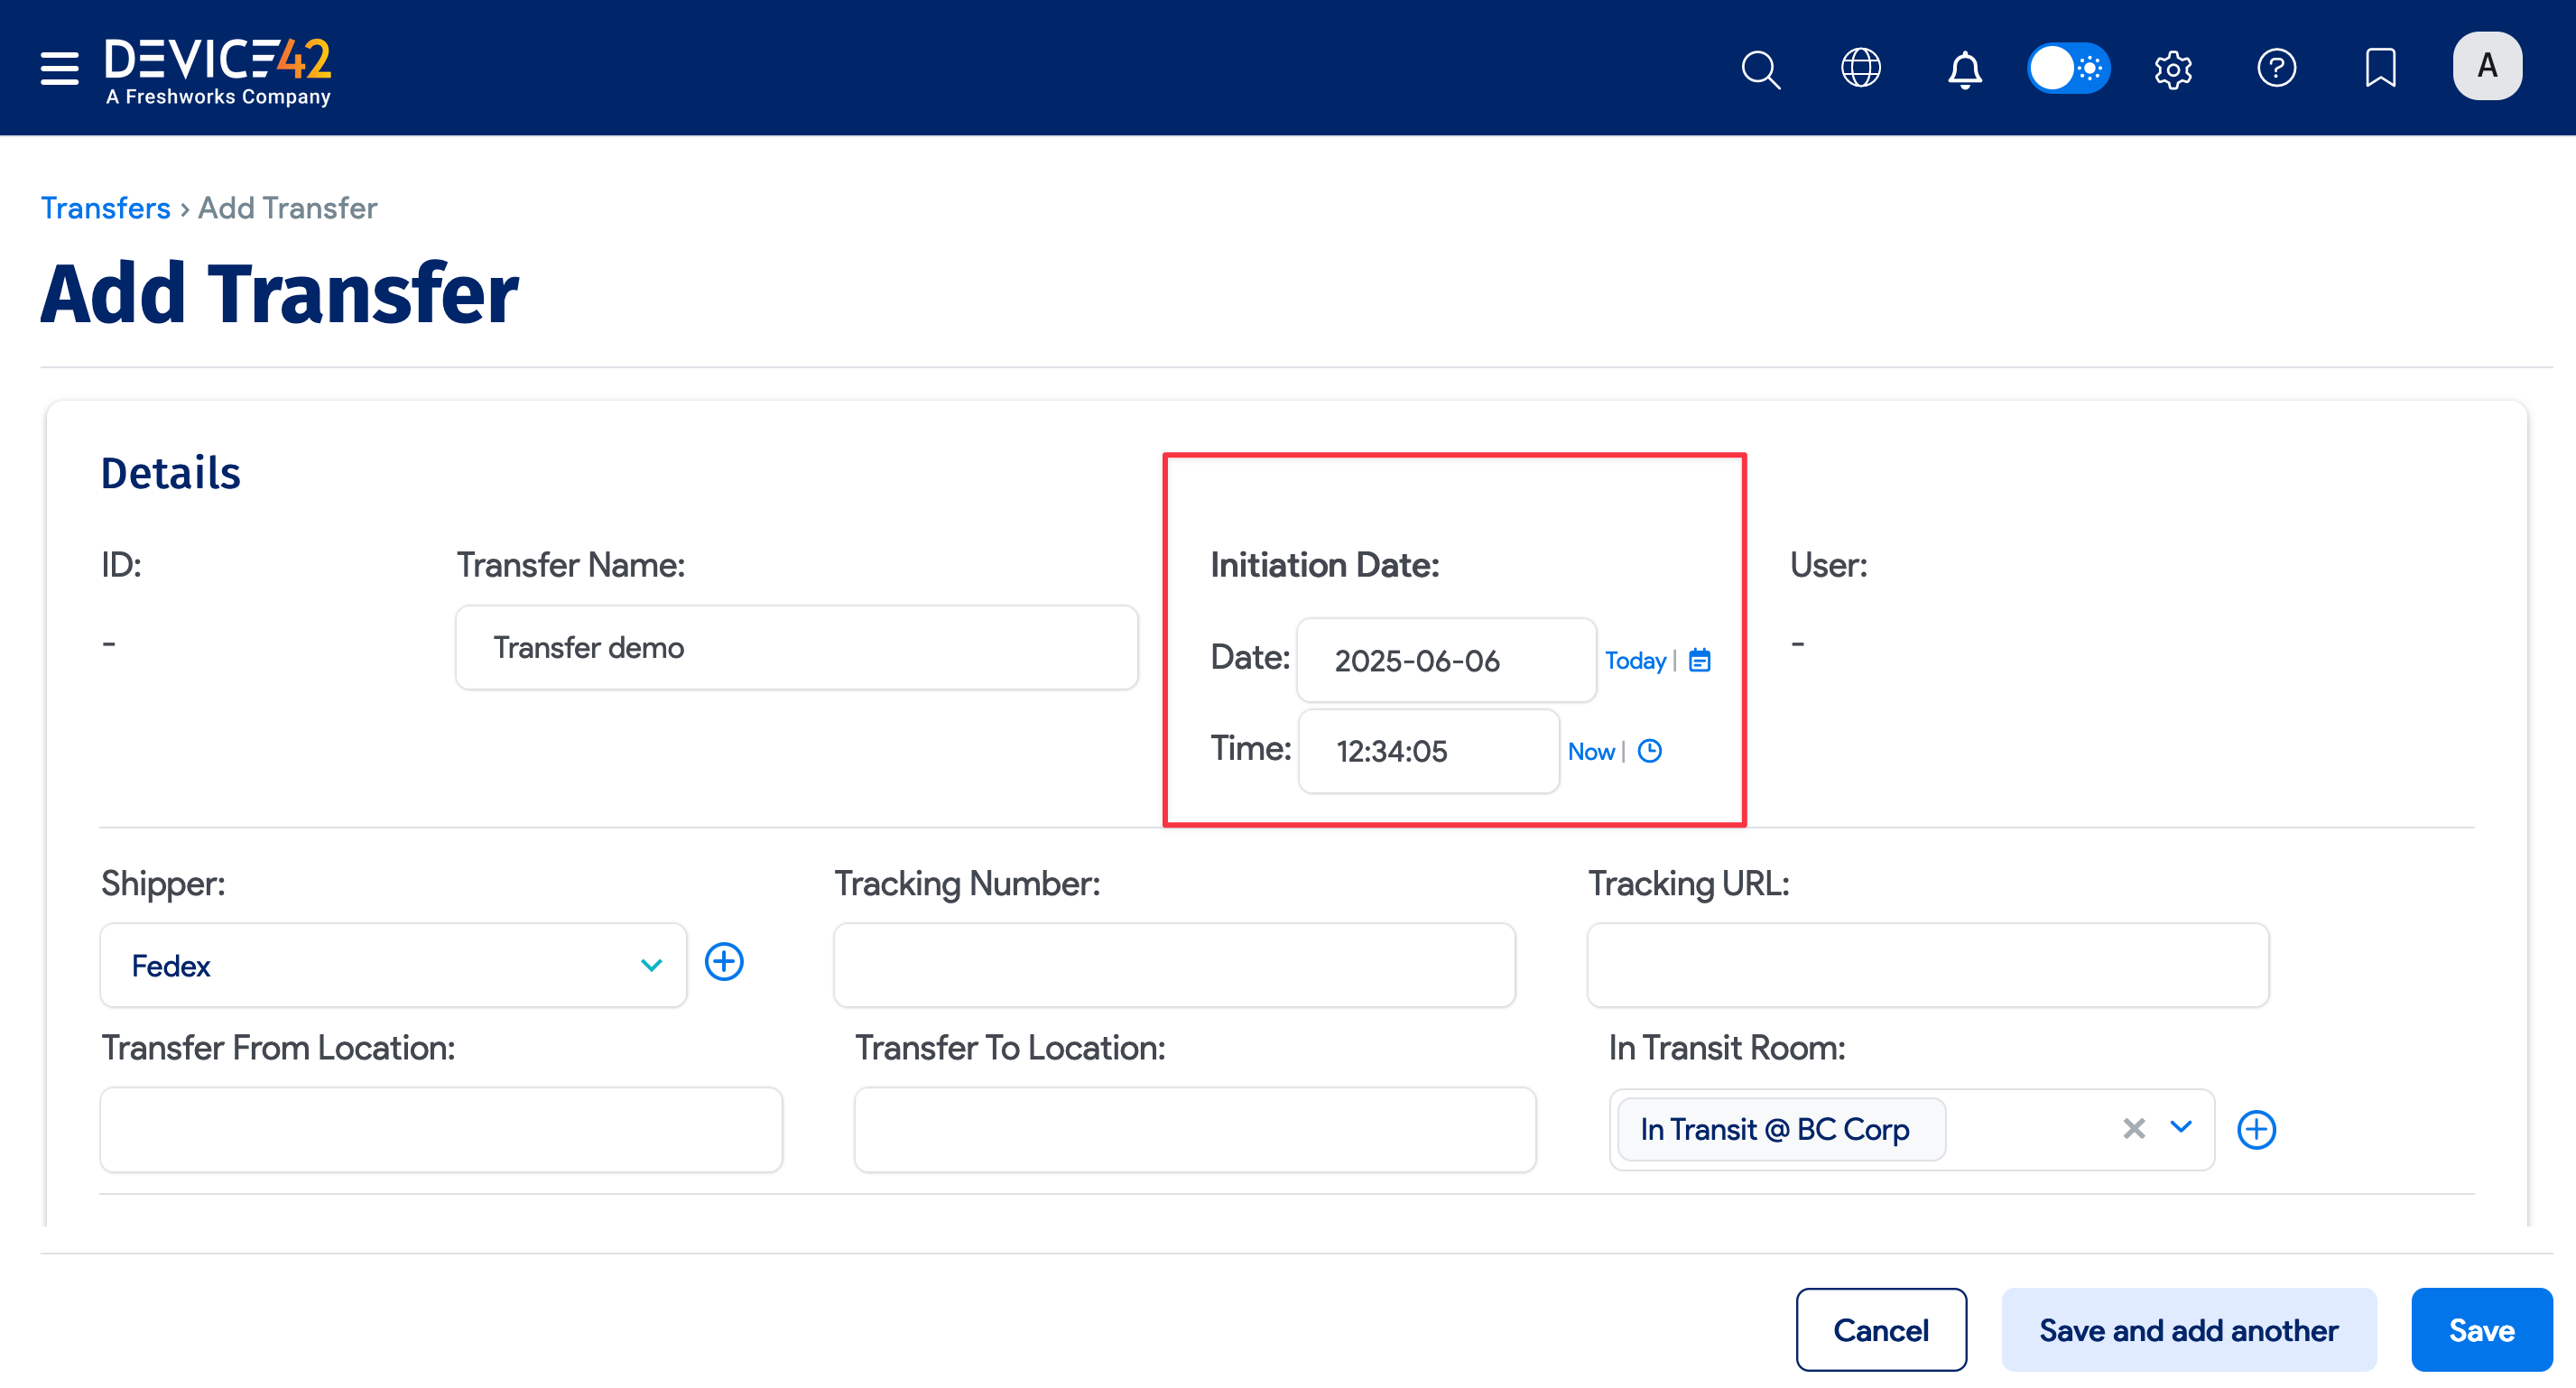
Task: Open the user avatar menu
Action: [2487, 66]
